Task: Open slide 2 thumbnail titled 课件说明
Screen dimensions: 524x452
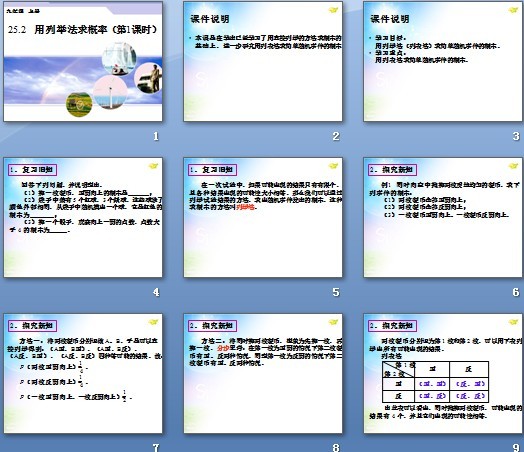Action: pos(263,61)
